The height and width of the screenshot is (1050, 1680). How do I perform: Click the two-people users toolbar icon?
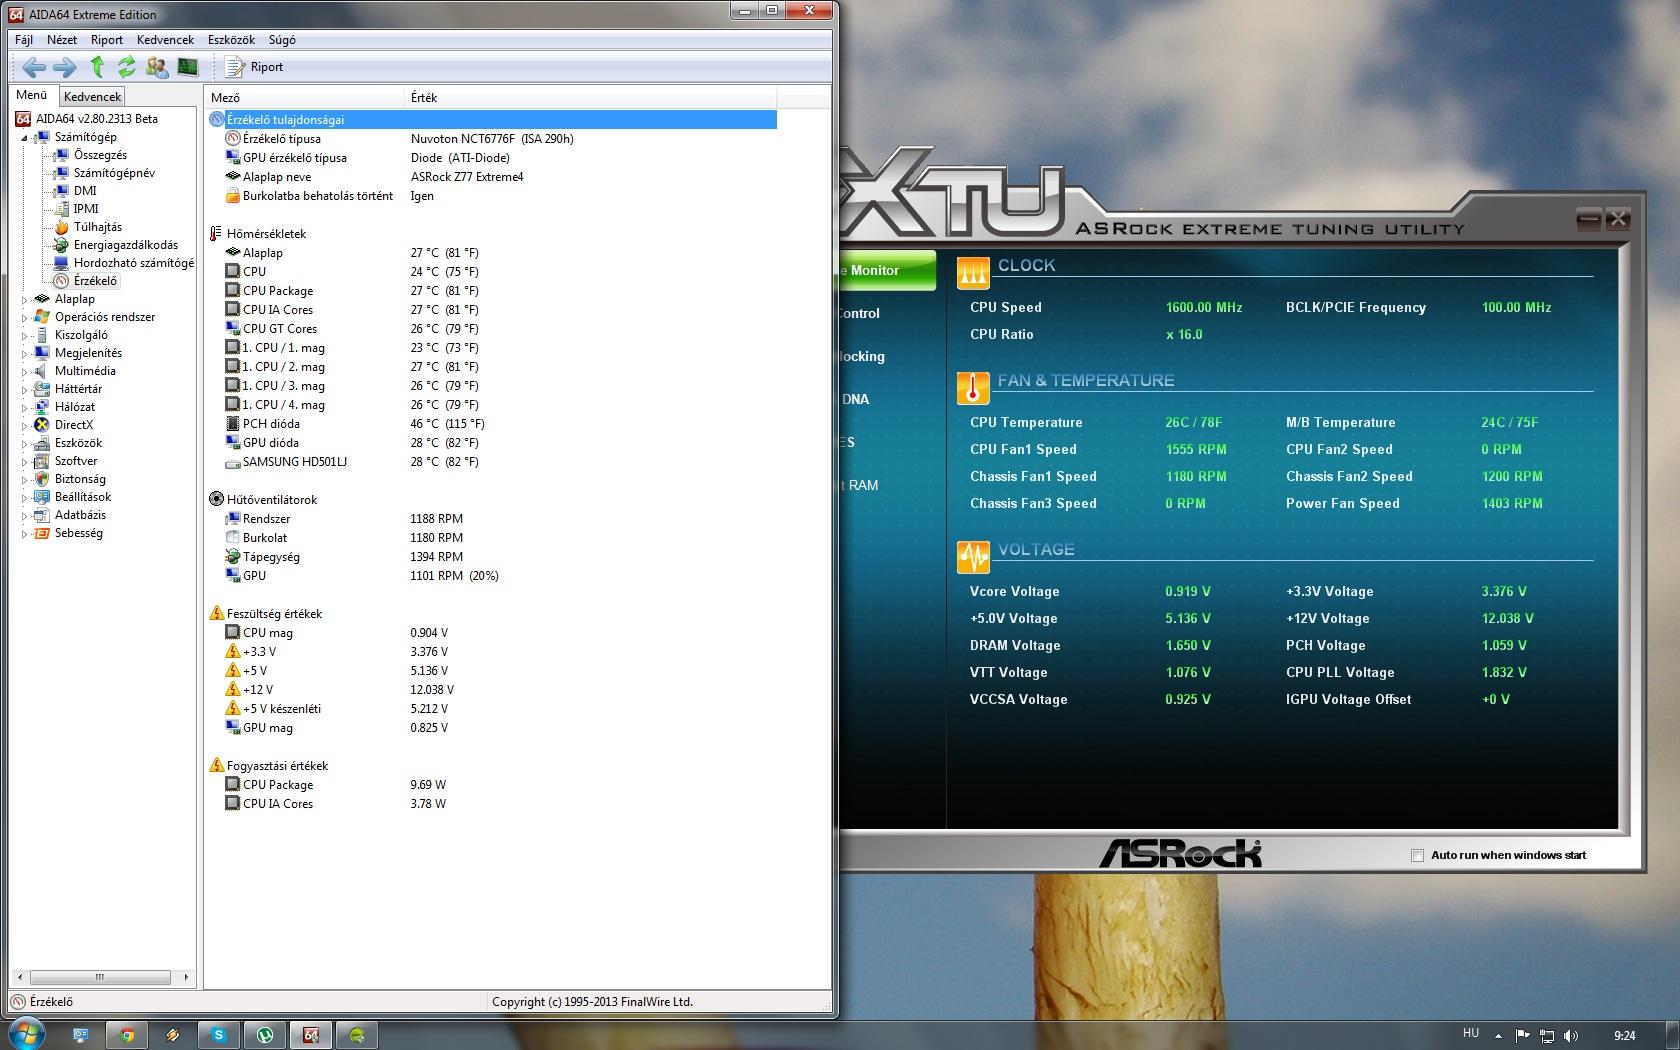point(157,67)
